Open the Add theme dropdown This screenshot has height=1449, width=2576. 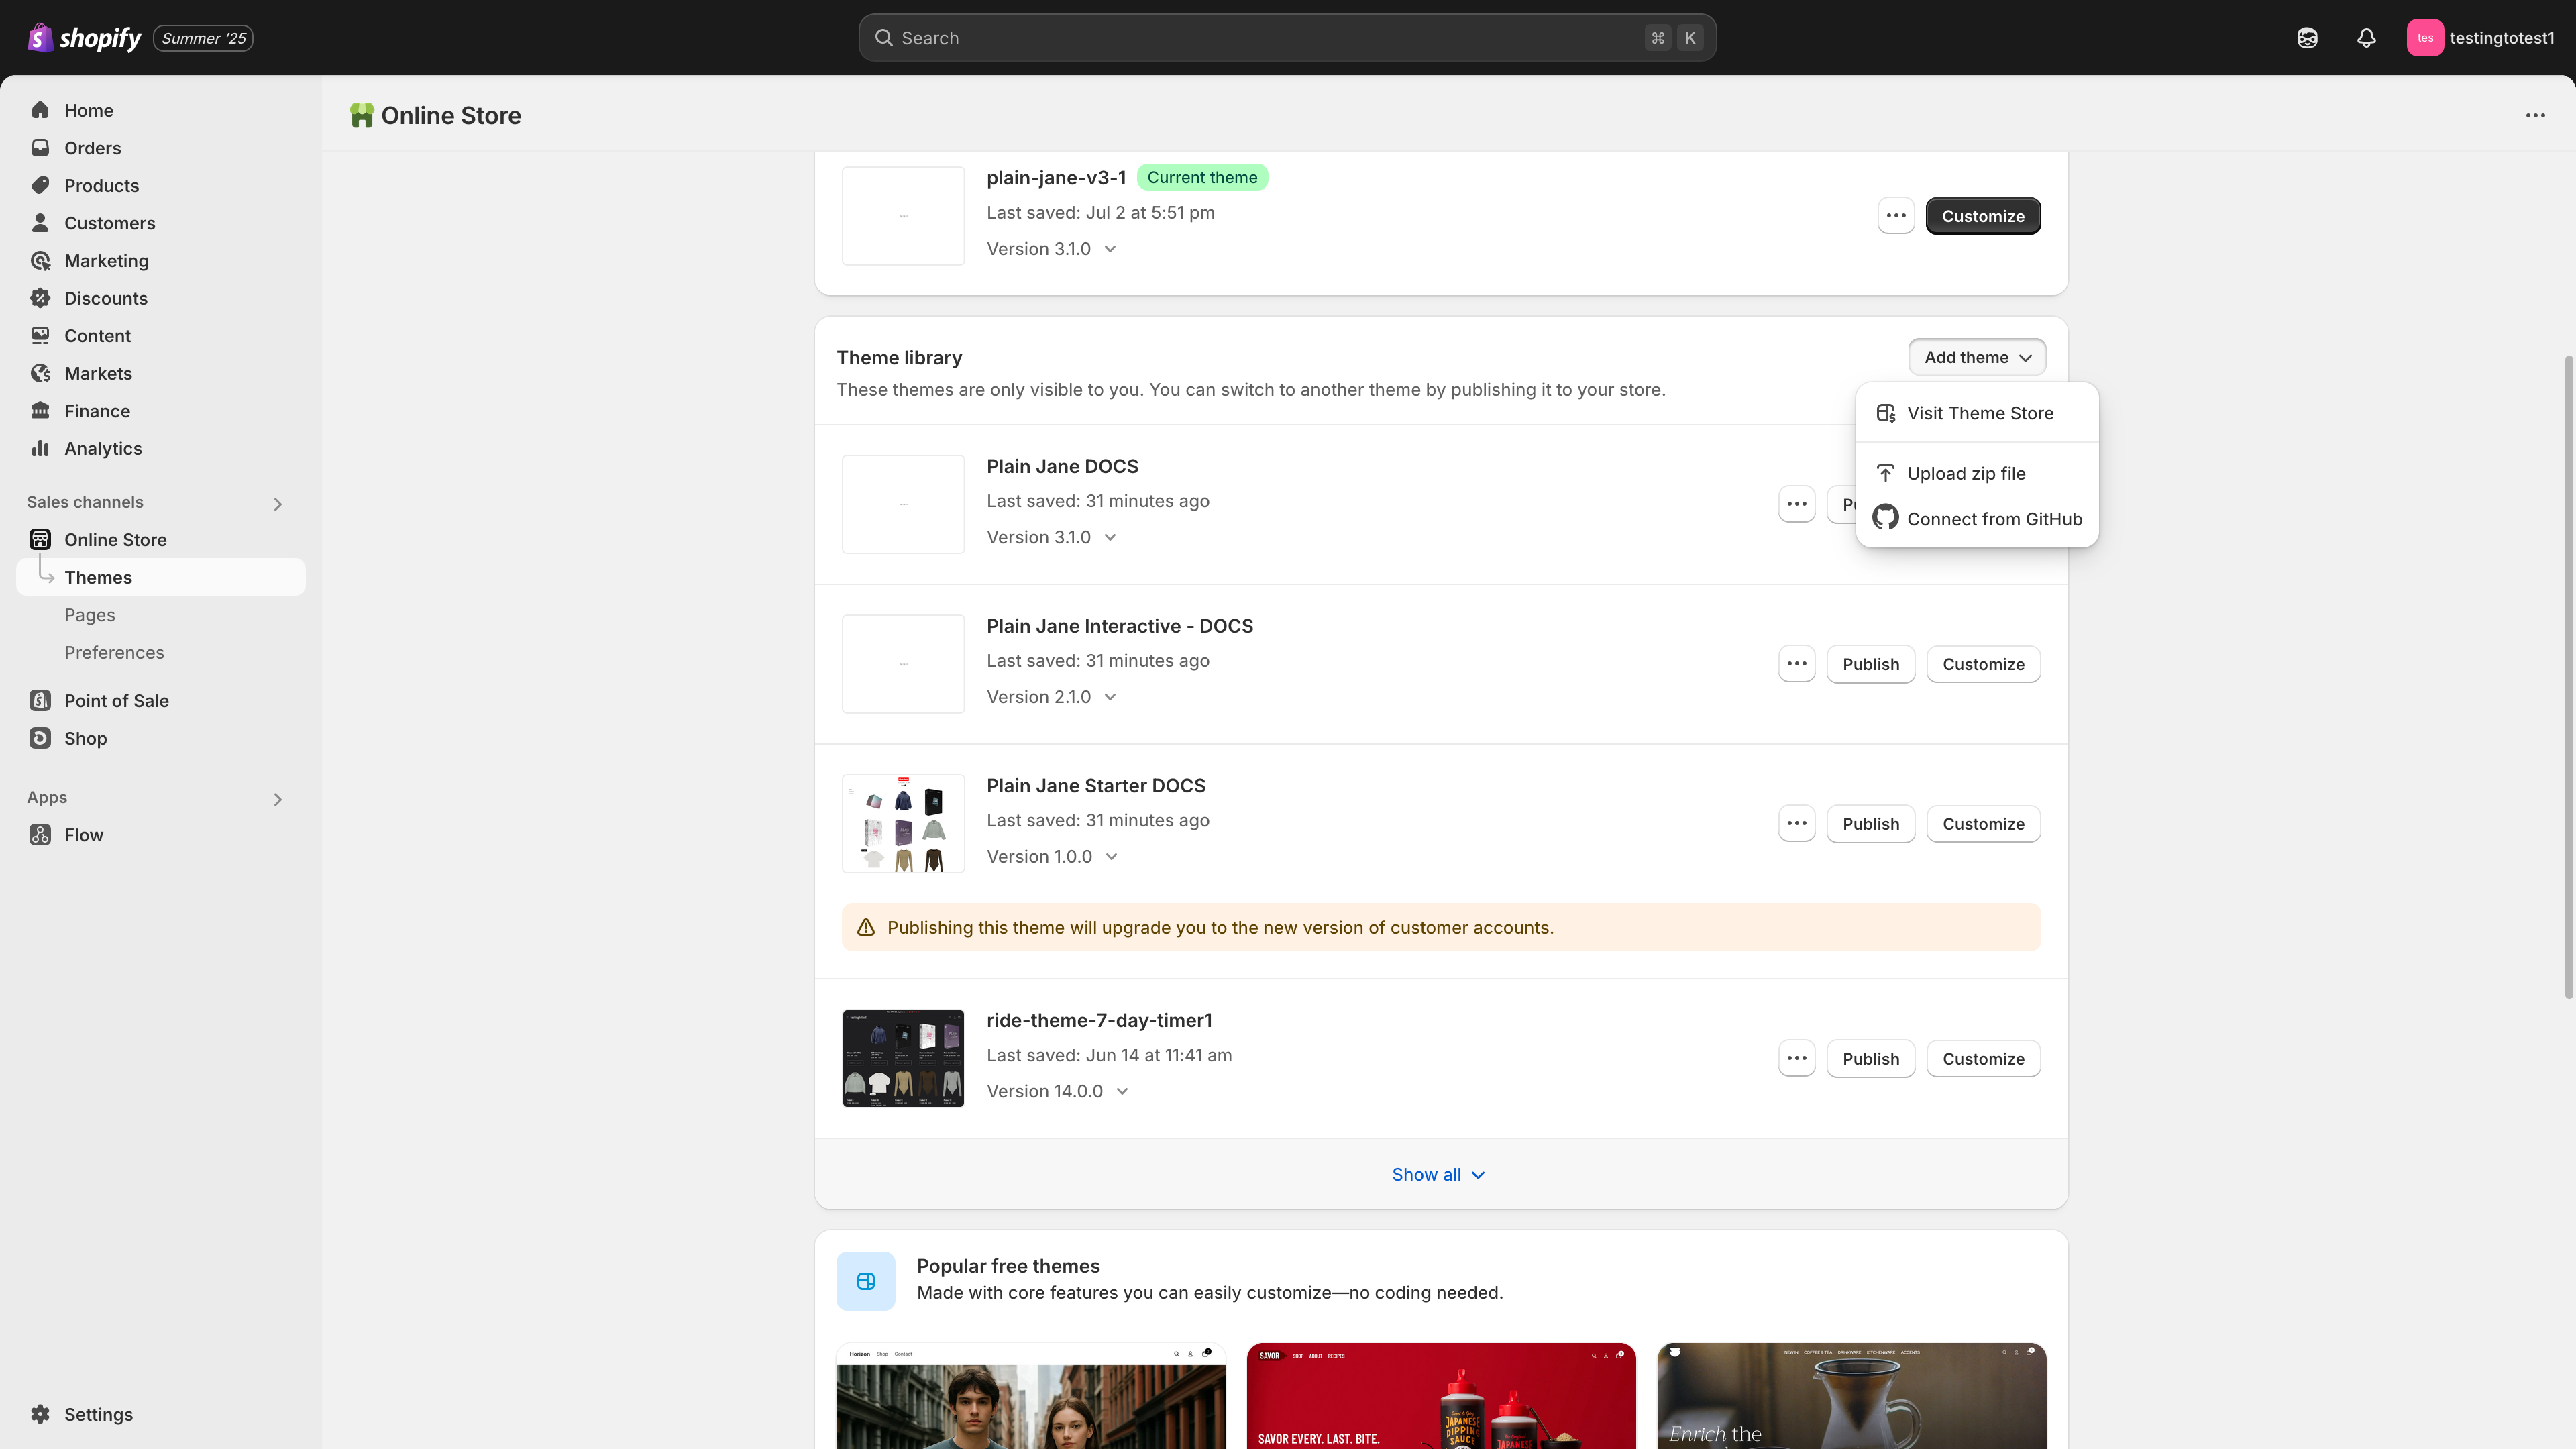(x=1976, y=357)
